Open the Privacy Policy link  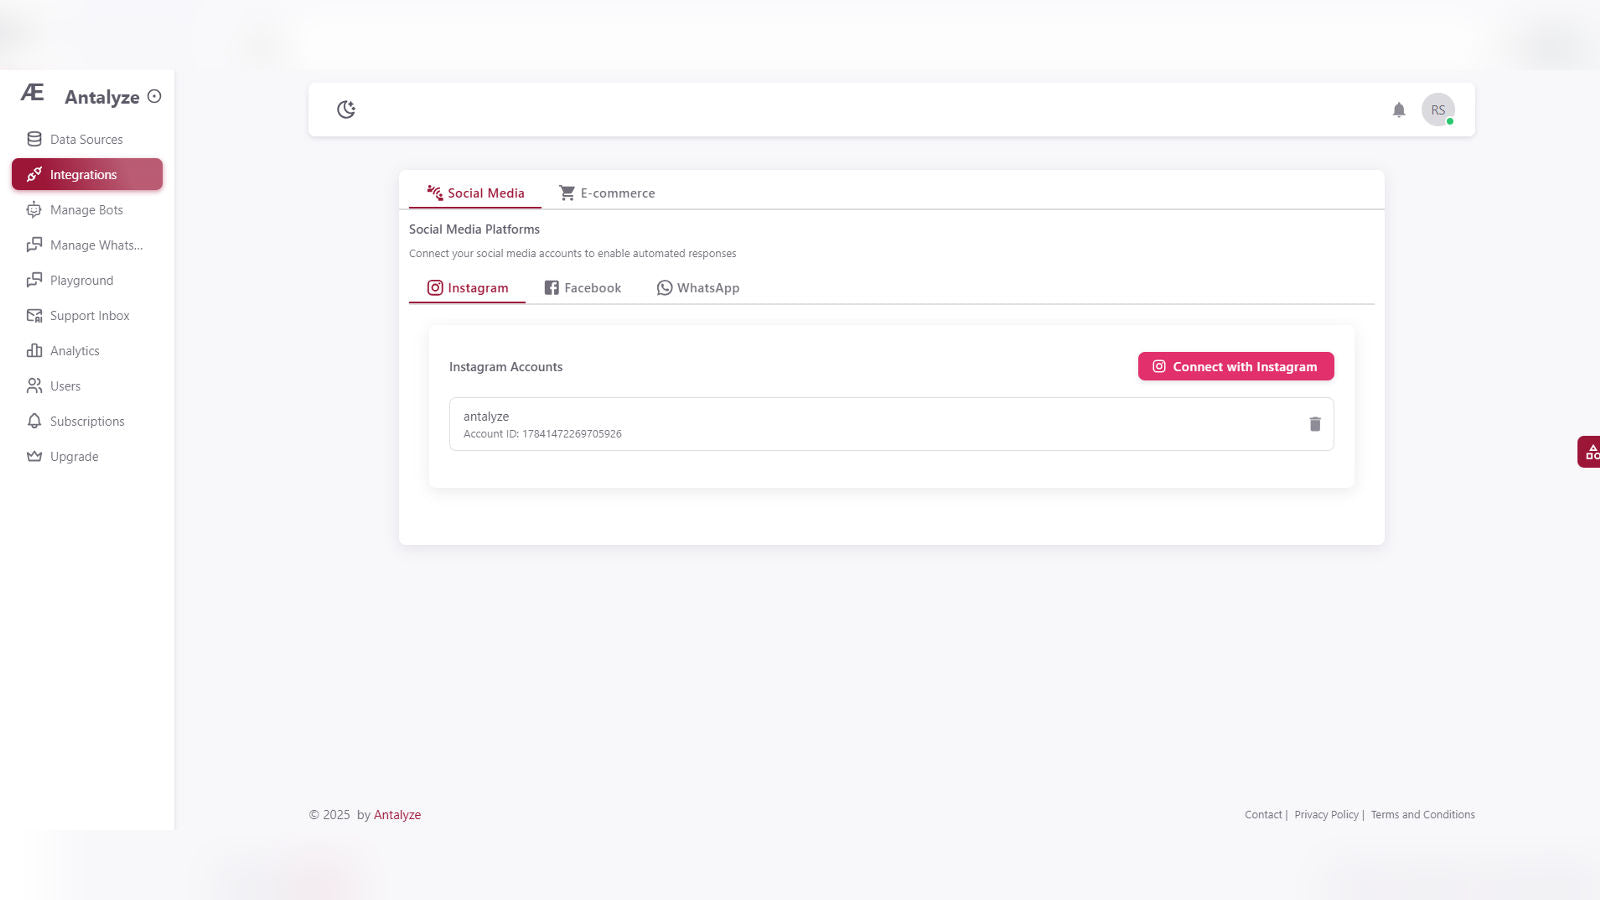[1326, 815]
